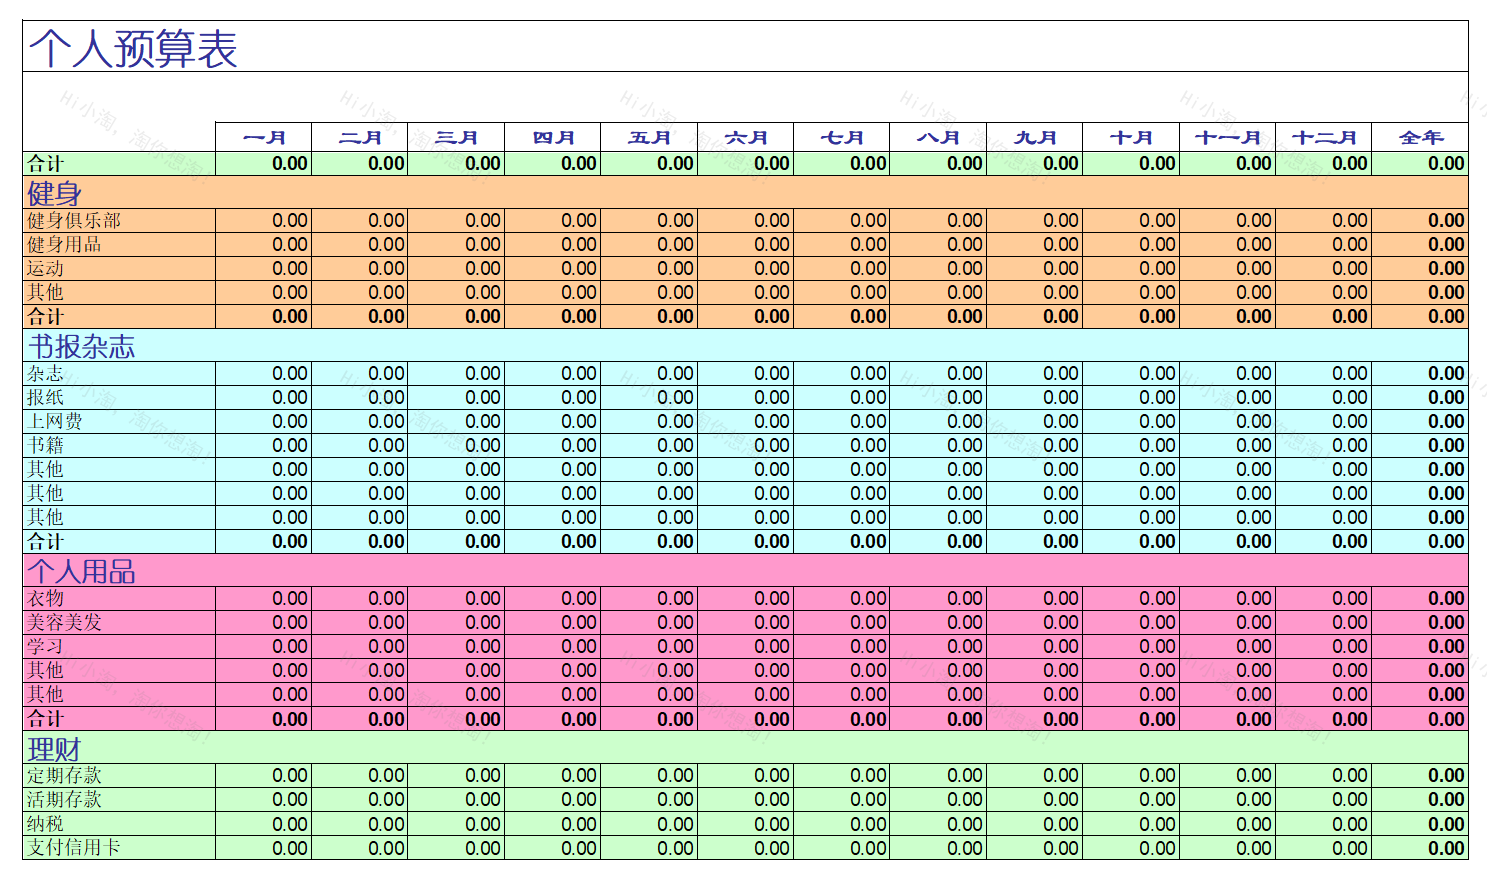This screenshot has height=878, width=1487.
Task: Click 全年 total in 个人用品 合计 row
Action: tap(1420, 719)
